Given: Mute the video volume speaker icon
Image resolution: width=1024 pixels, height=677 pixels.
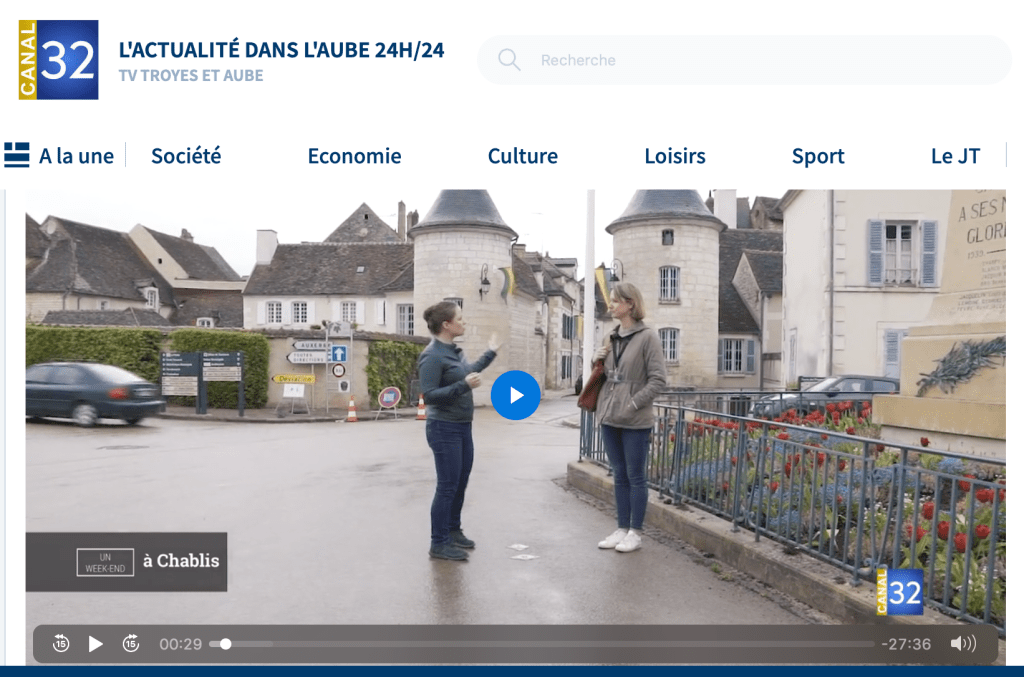Looking at the screenshot, I should pos(962,644).
